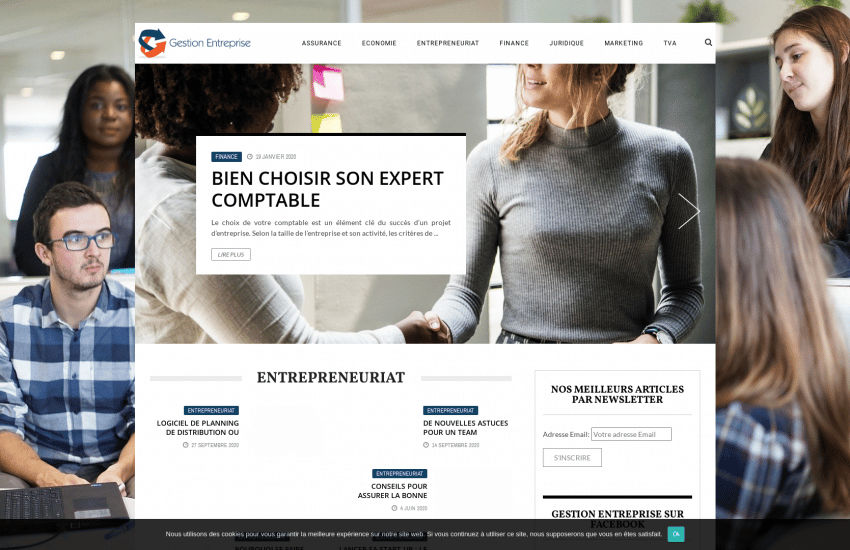The width and height of the screenshot is (850, 550).
Task: Open the FINANCE menu item
Action: (x=514, y=43)
